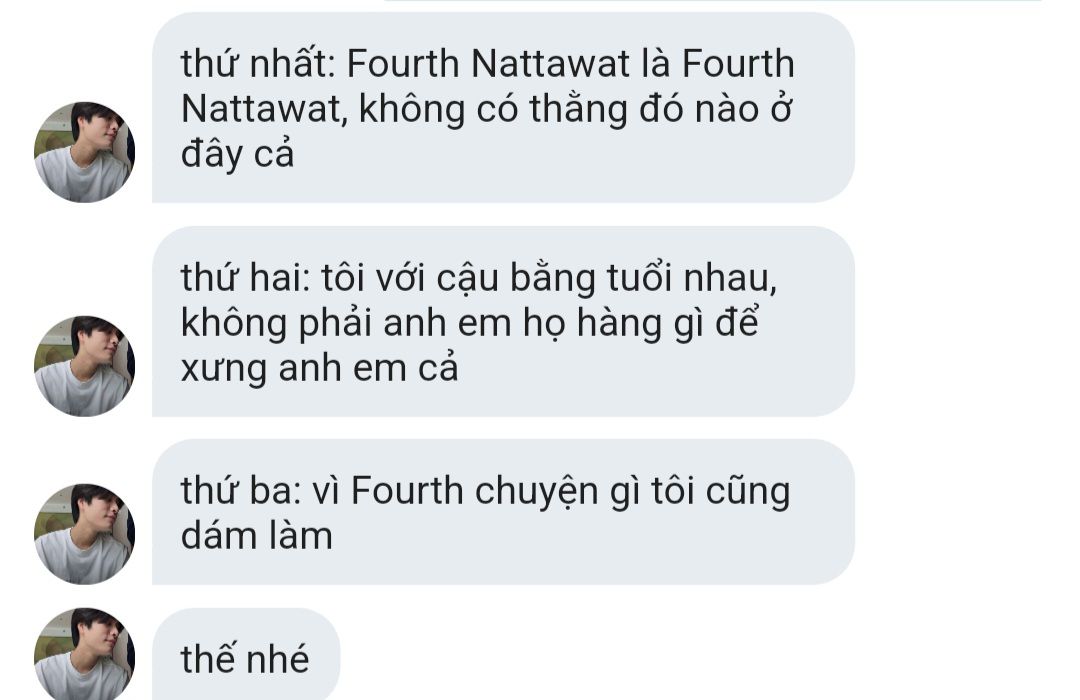This screenshot has height=700, width=1080.
Task: Tap profile picture next to "thứ ba" message
Action: coord(84,534)
